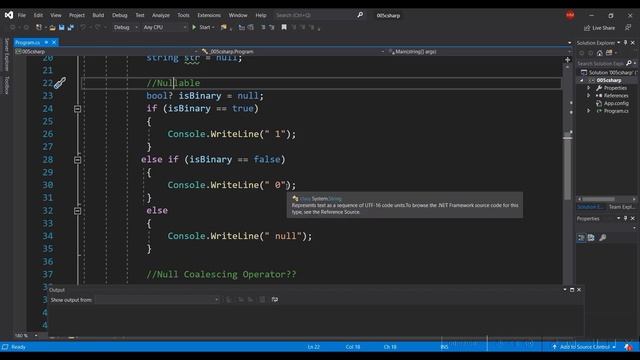Click the Live Share button
Viewport: 640px width, 360px height.
pyautogui.click(x=599, y=28)
